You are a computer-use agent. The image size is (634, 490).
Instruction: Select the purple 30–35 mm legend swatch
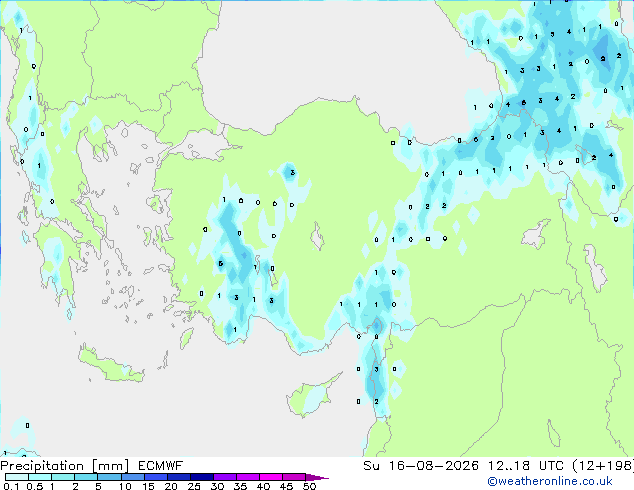(225, 477)
